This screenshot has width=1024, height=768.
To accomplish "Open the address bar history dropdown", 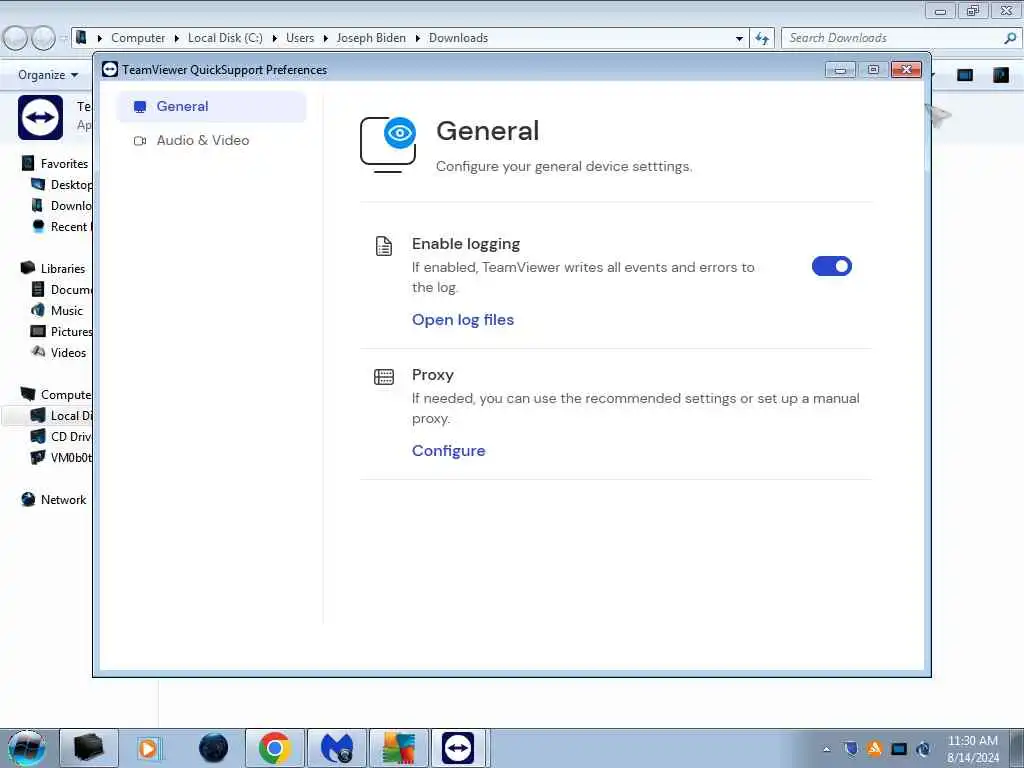I will (739, 39).
